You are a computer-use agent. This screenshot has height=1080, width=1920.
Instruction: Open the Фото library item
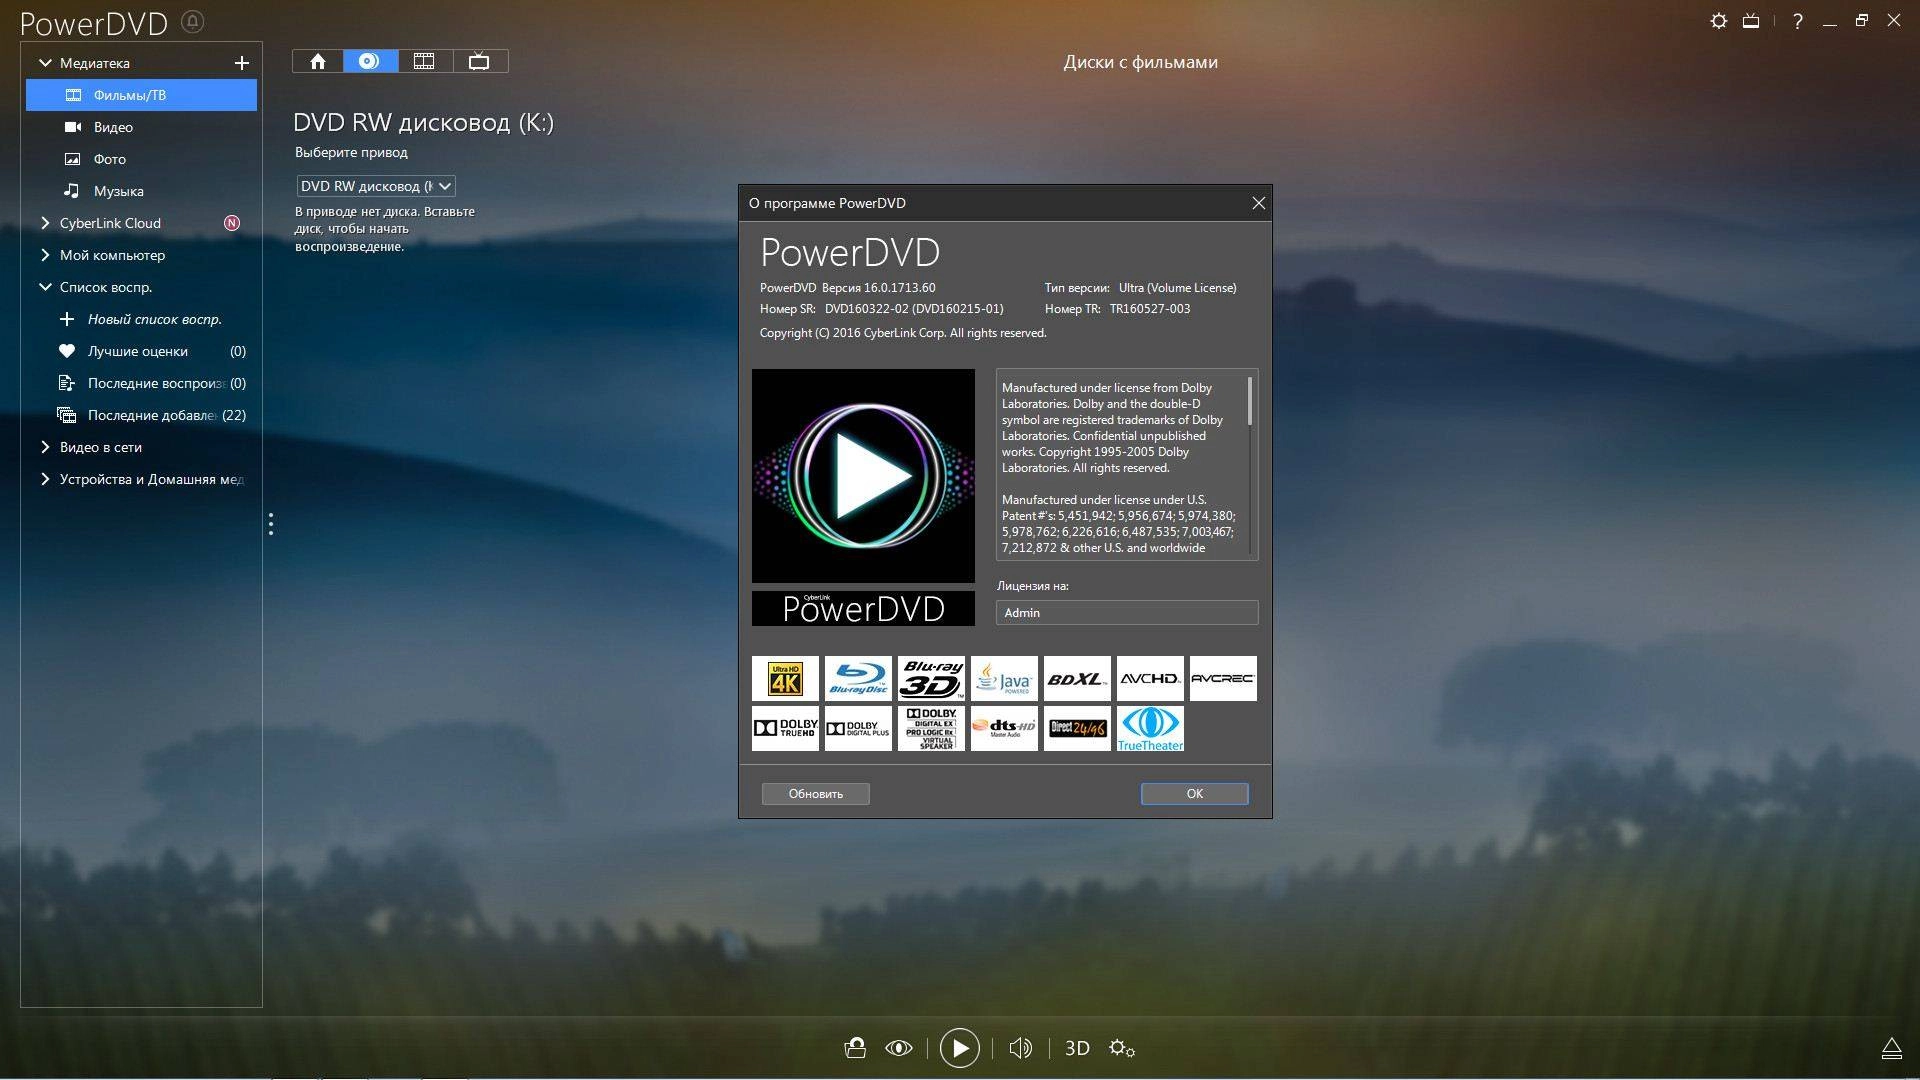(141, 159)
